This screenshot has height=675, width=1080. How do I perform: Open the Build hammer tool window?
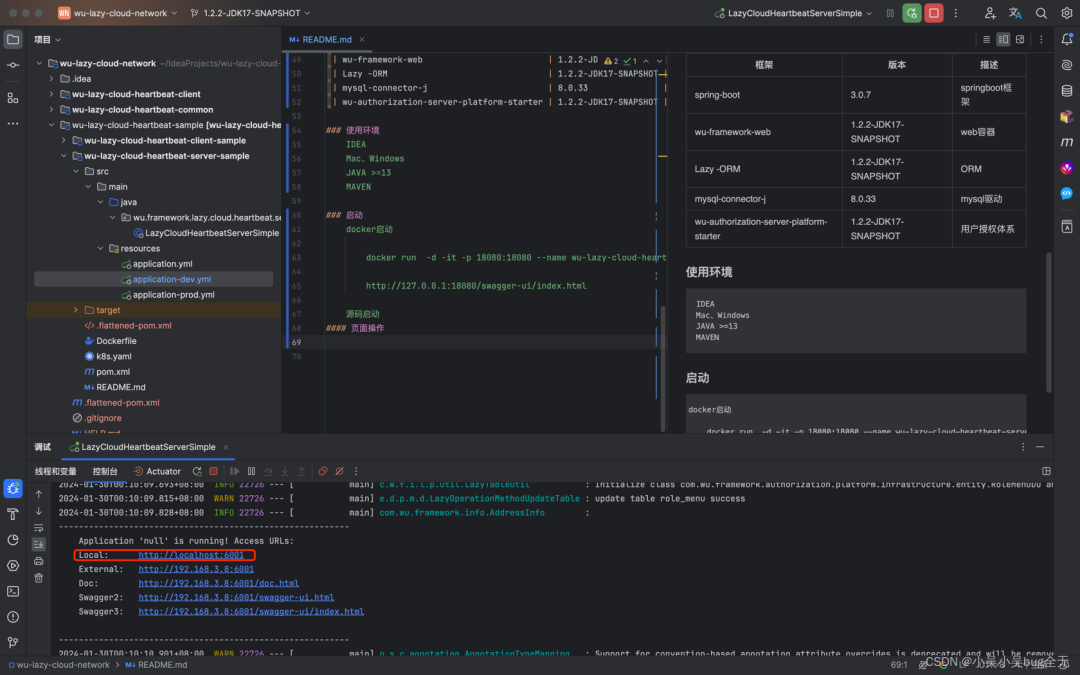pyautogui.click(x=12, y=514)
